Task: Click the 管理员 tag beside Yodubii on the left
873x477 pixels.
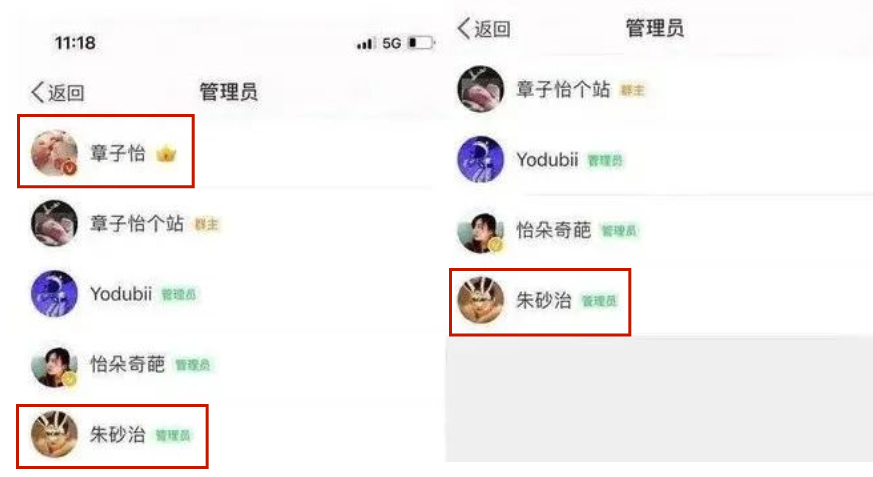Action: click(179, 294)
